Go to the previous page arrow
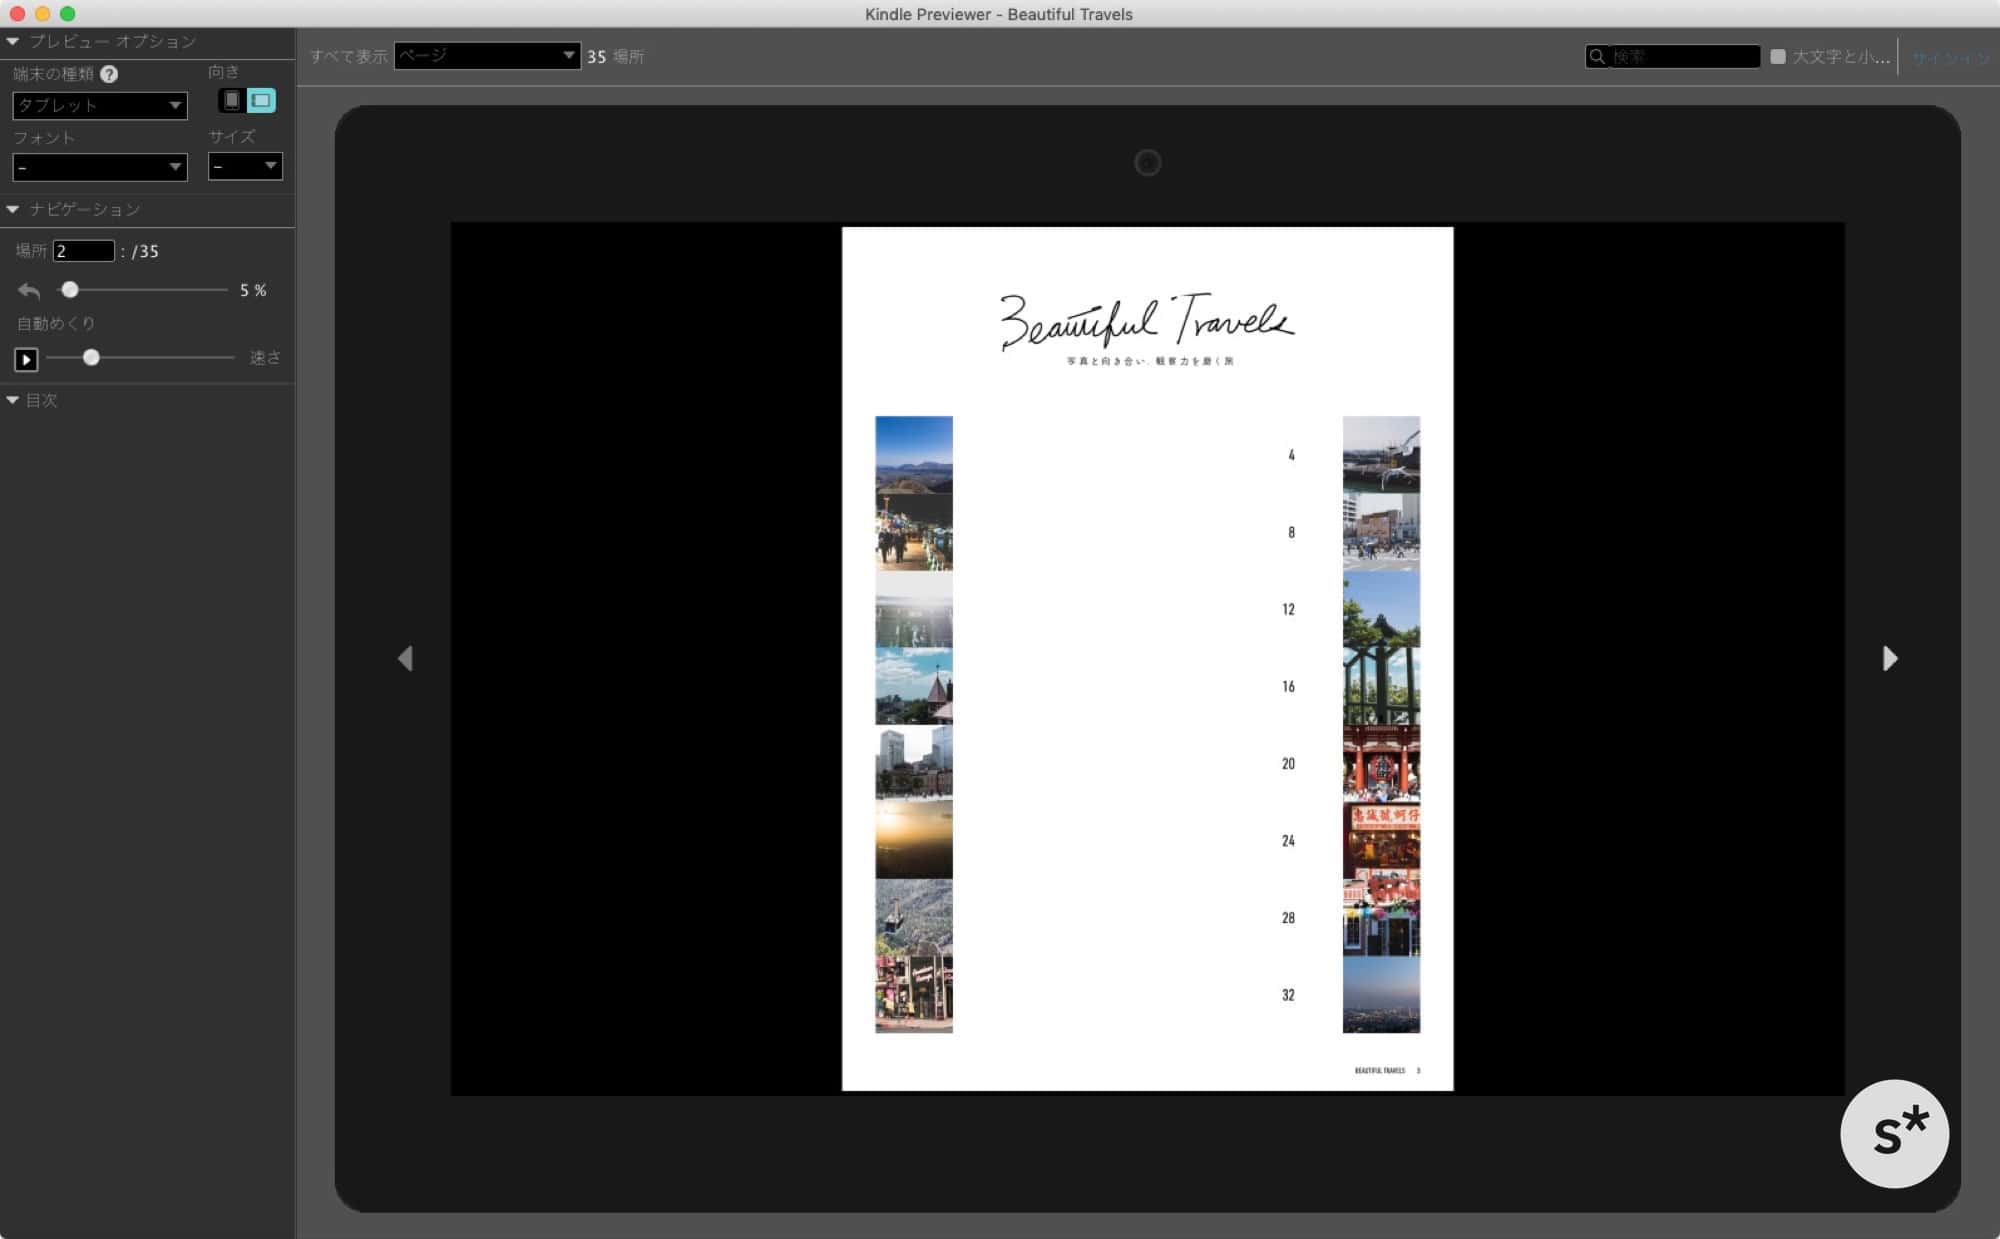 coord(405,658)
